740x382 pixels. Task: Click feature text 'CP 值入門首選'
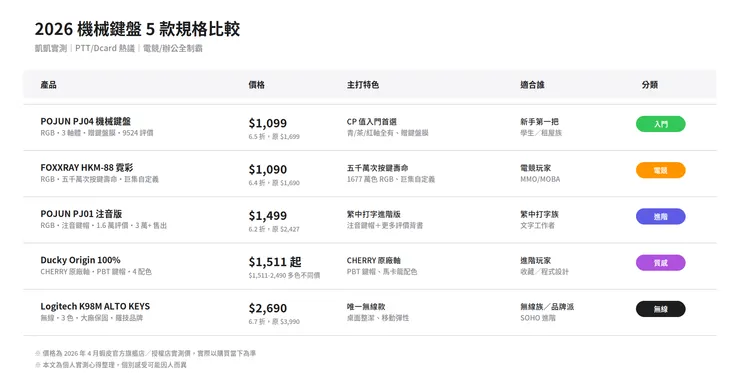click(x=372, y=122)
